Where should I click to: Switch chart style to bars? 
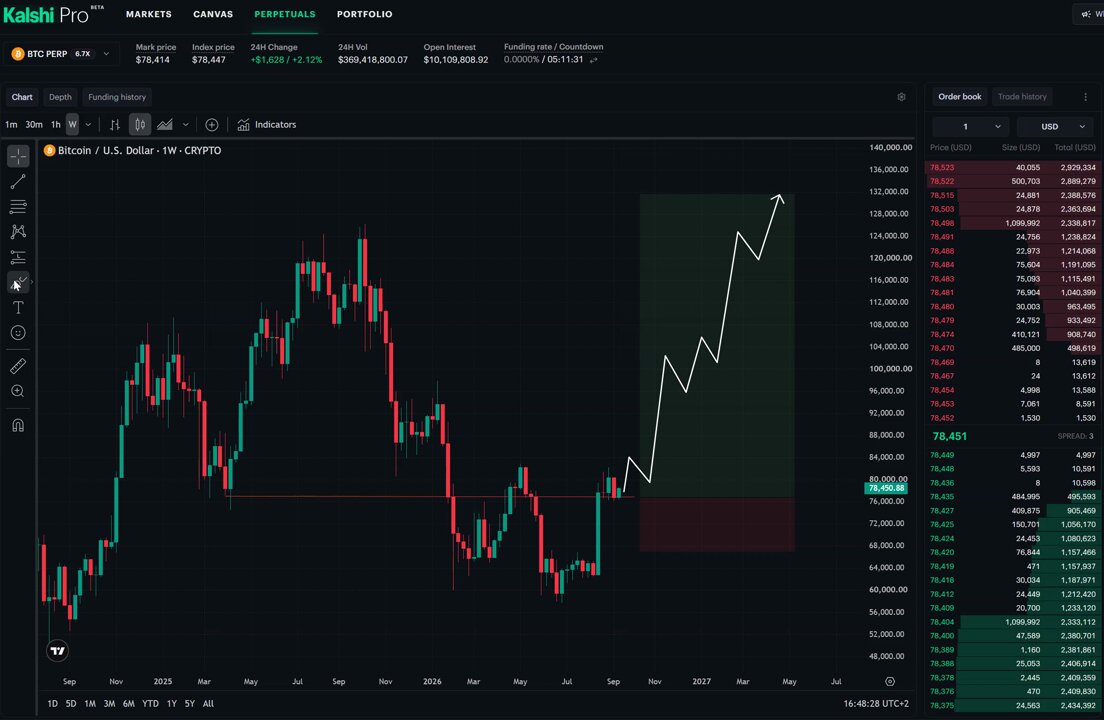(x=115, y=125)
